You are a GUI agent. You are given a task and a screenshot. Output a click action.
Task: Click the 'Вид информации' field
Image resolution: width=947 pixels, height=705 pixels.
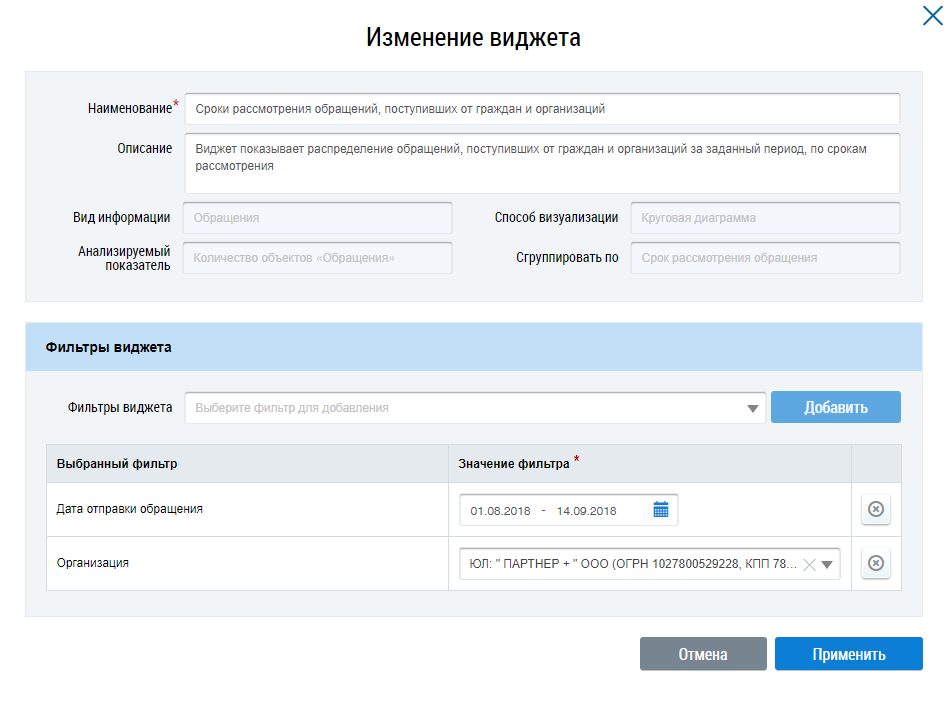(x=317, y=218)
